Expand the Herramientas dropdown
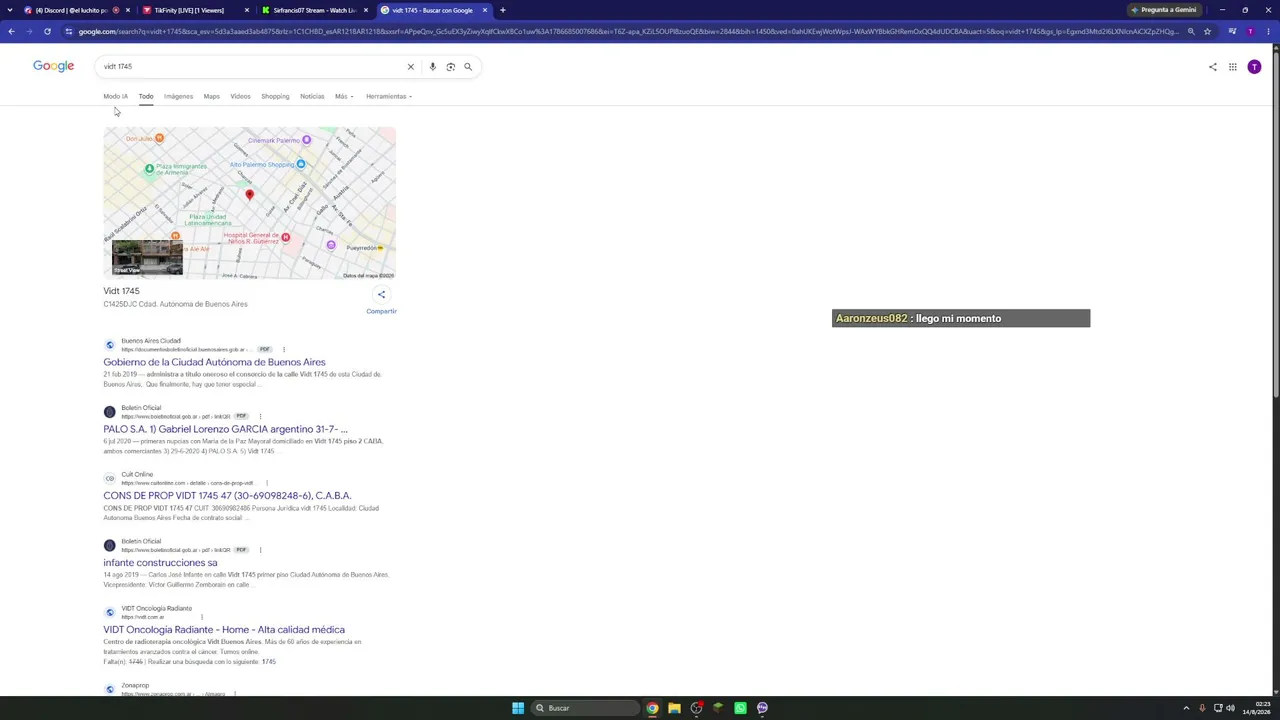 tap(389, 96)
